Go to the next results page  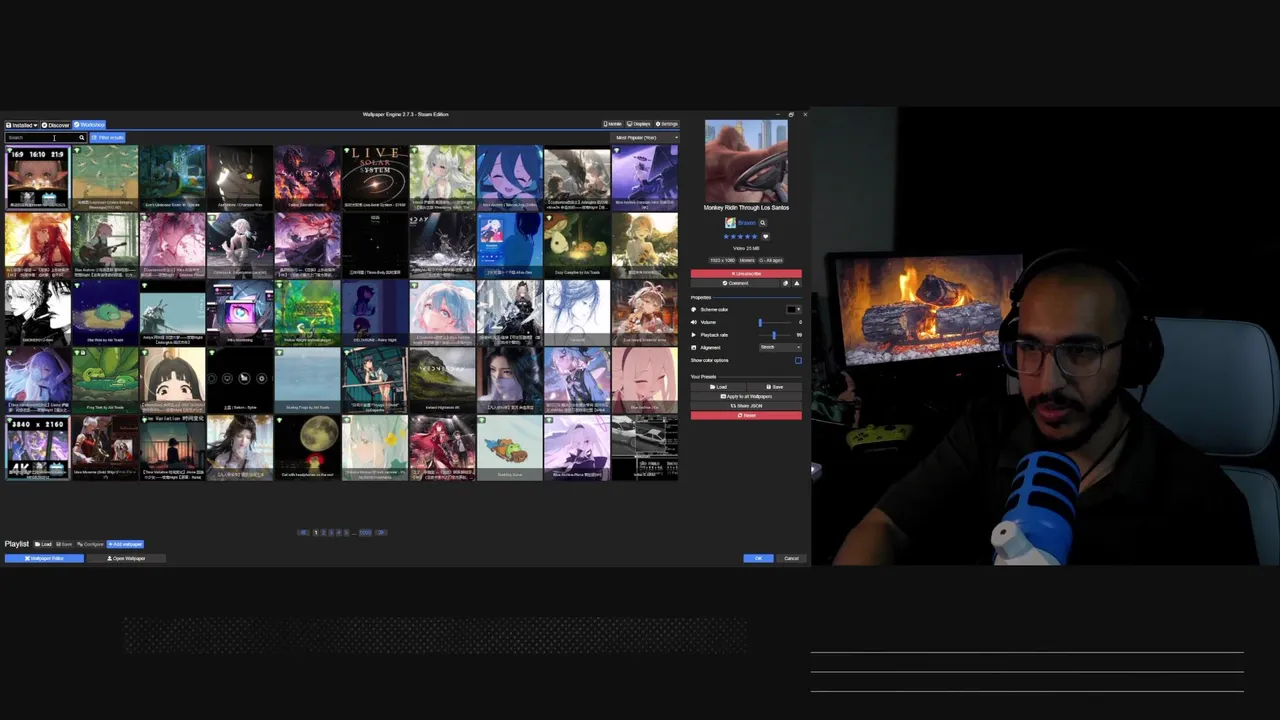pyautogui.click(x=380, y=532)
